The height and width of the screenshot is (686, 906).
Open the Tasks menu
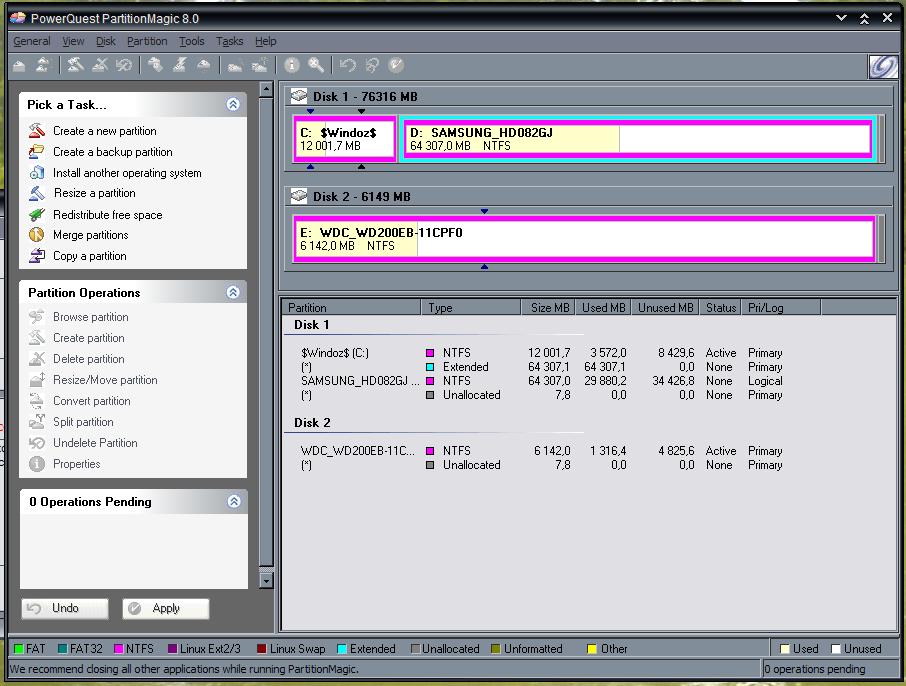(x=229, y=41)
